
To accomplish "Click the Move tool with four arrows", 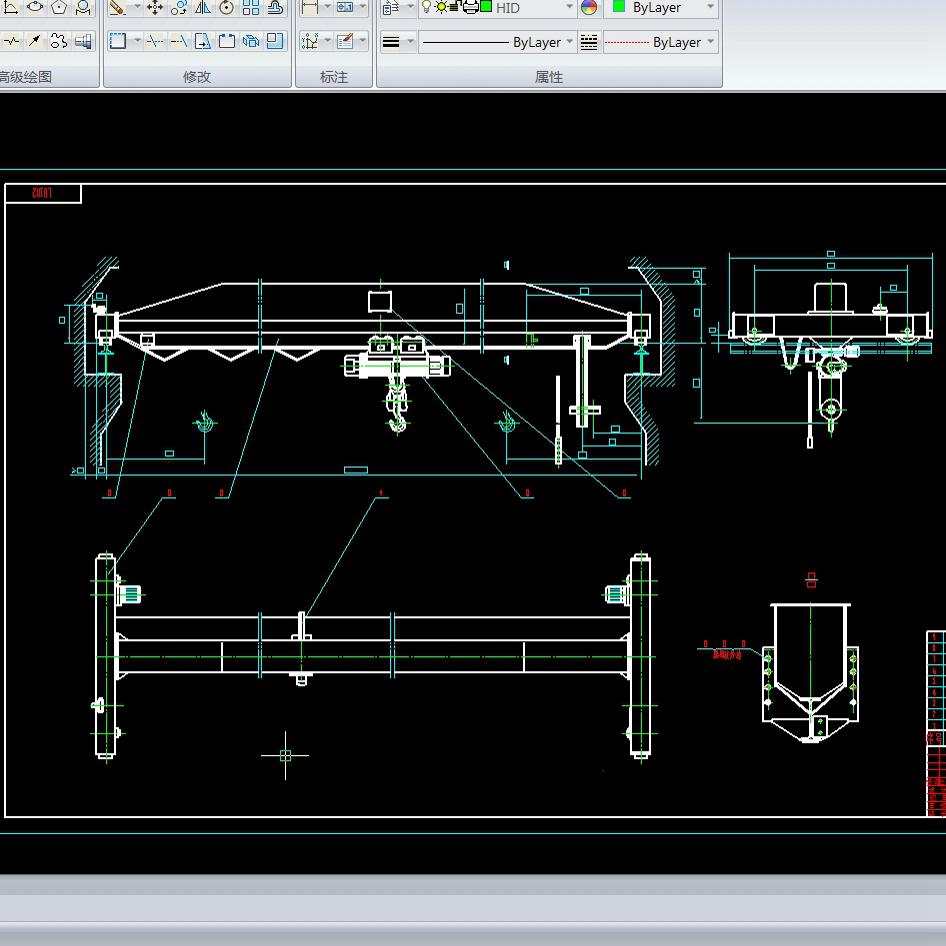I will 155,8.
